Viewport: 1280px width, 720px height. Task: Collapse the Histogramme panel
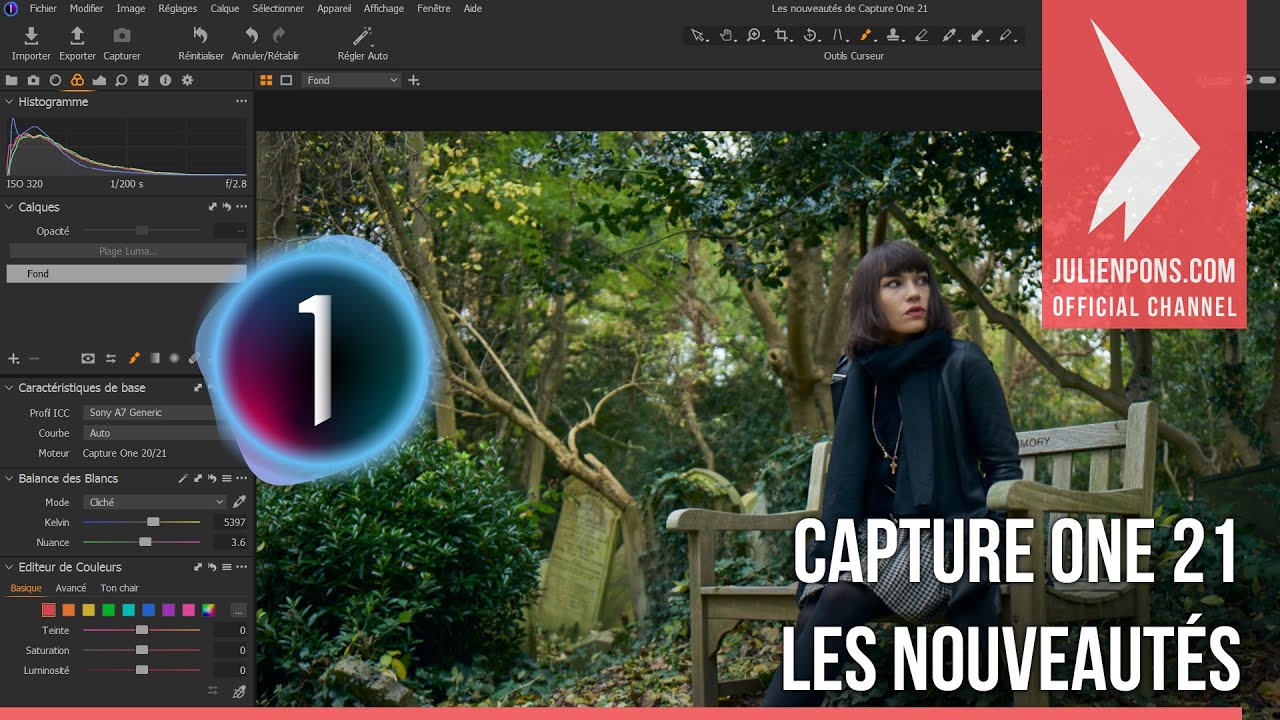coord(9,102)
